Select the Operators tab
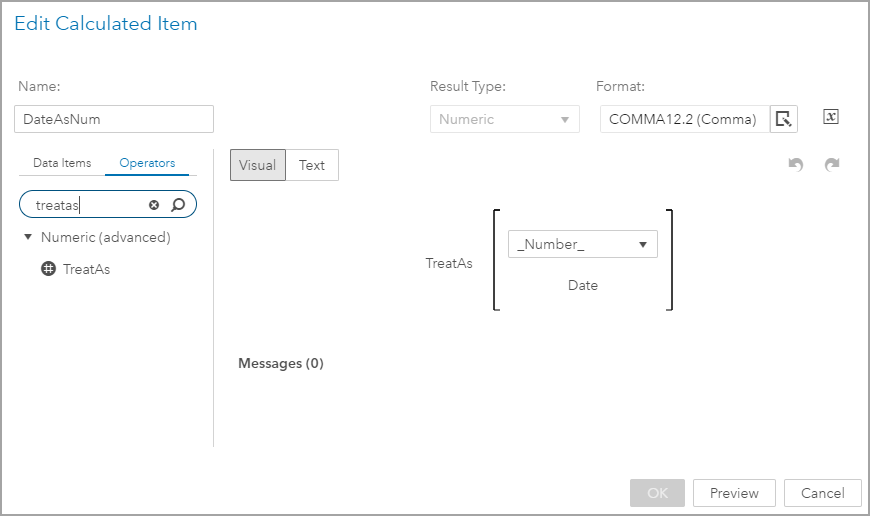The width and height of the screenshot is (870, 516). [147, 163]
